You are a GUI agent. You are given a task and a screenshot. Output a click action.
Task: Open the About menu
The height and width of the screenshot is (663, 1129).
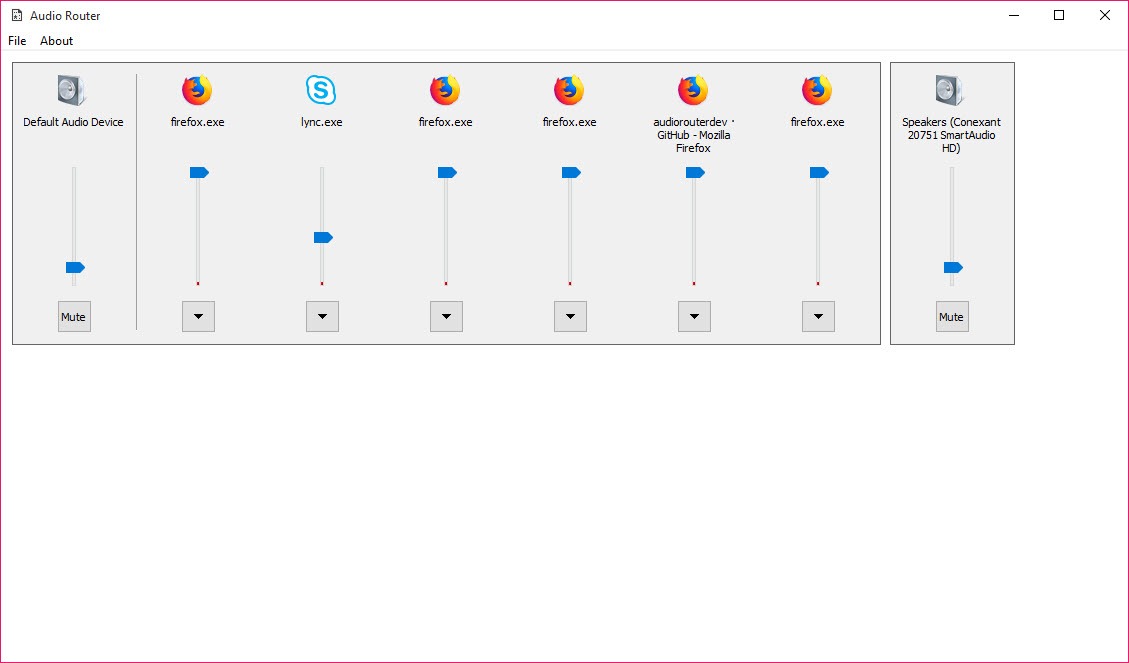click(x=56, y=41)
